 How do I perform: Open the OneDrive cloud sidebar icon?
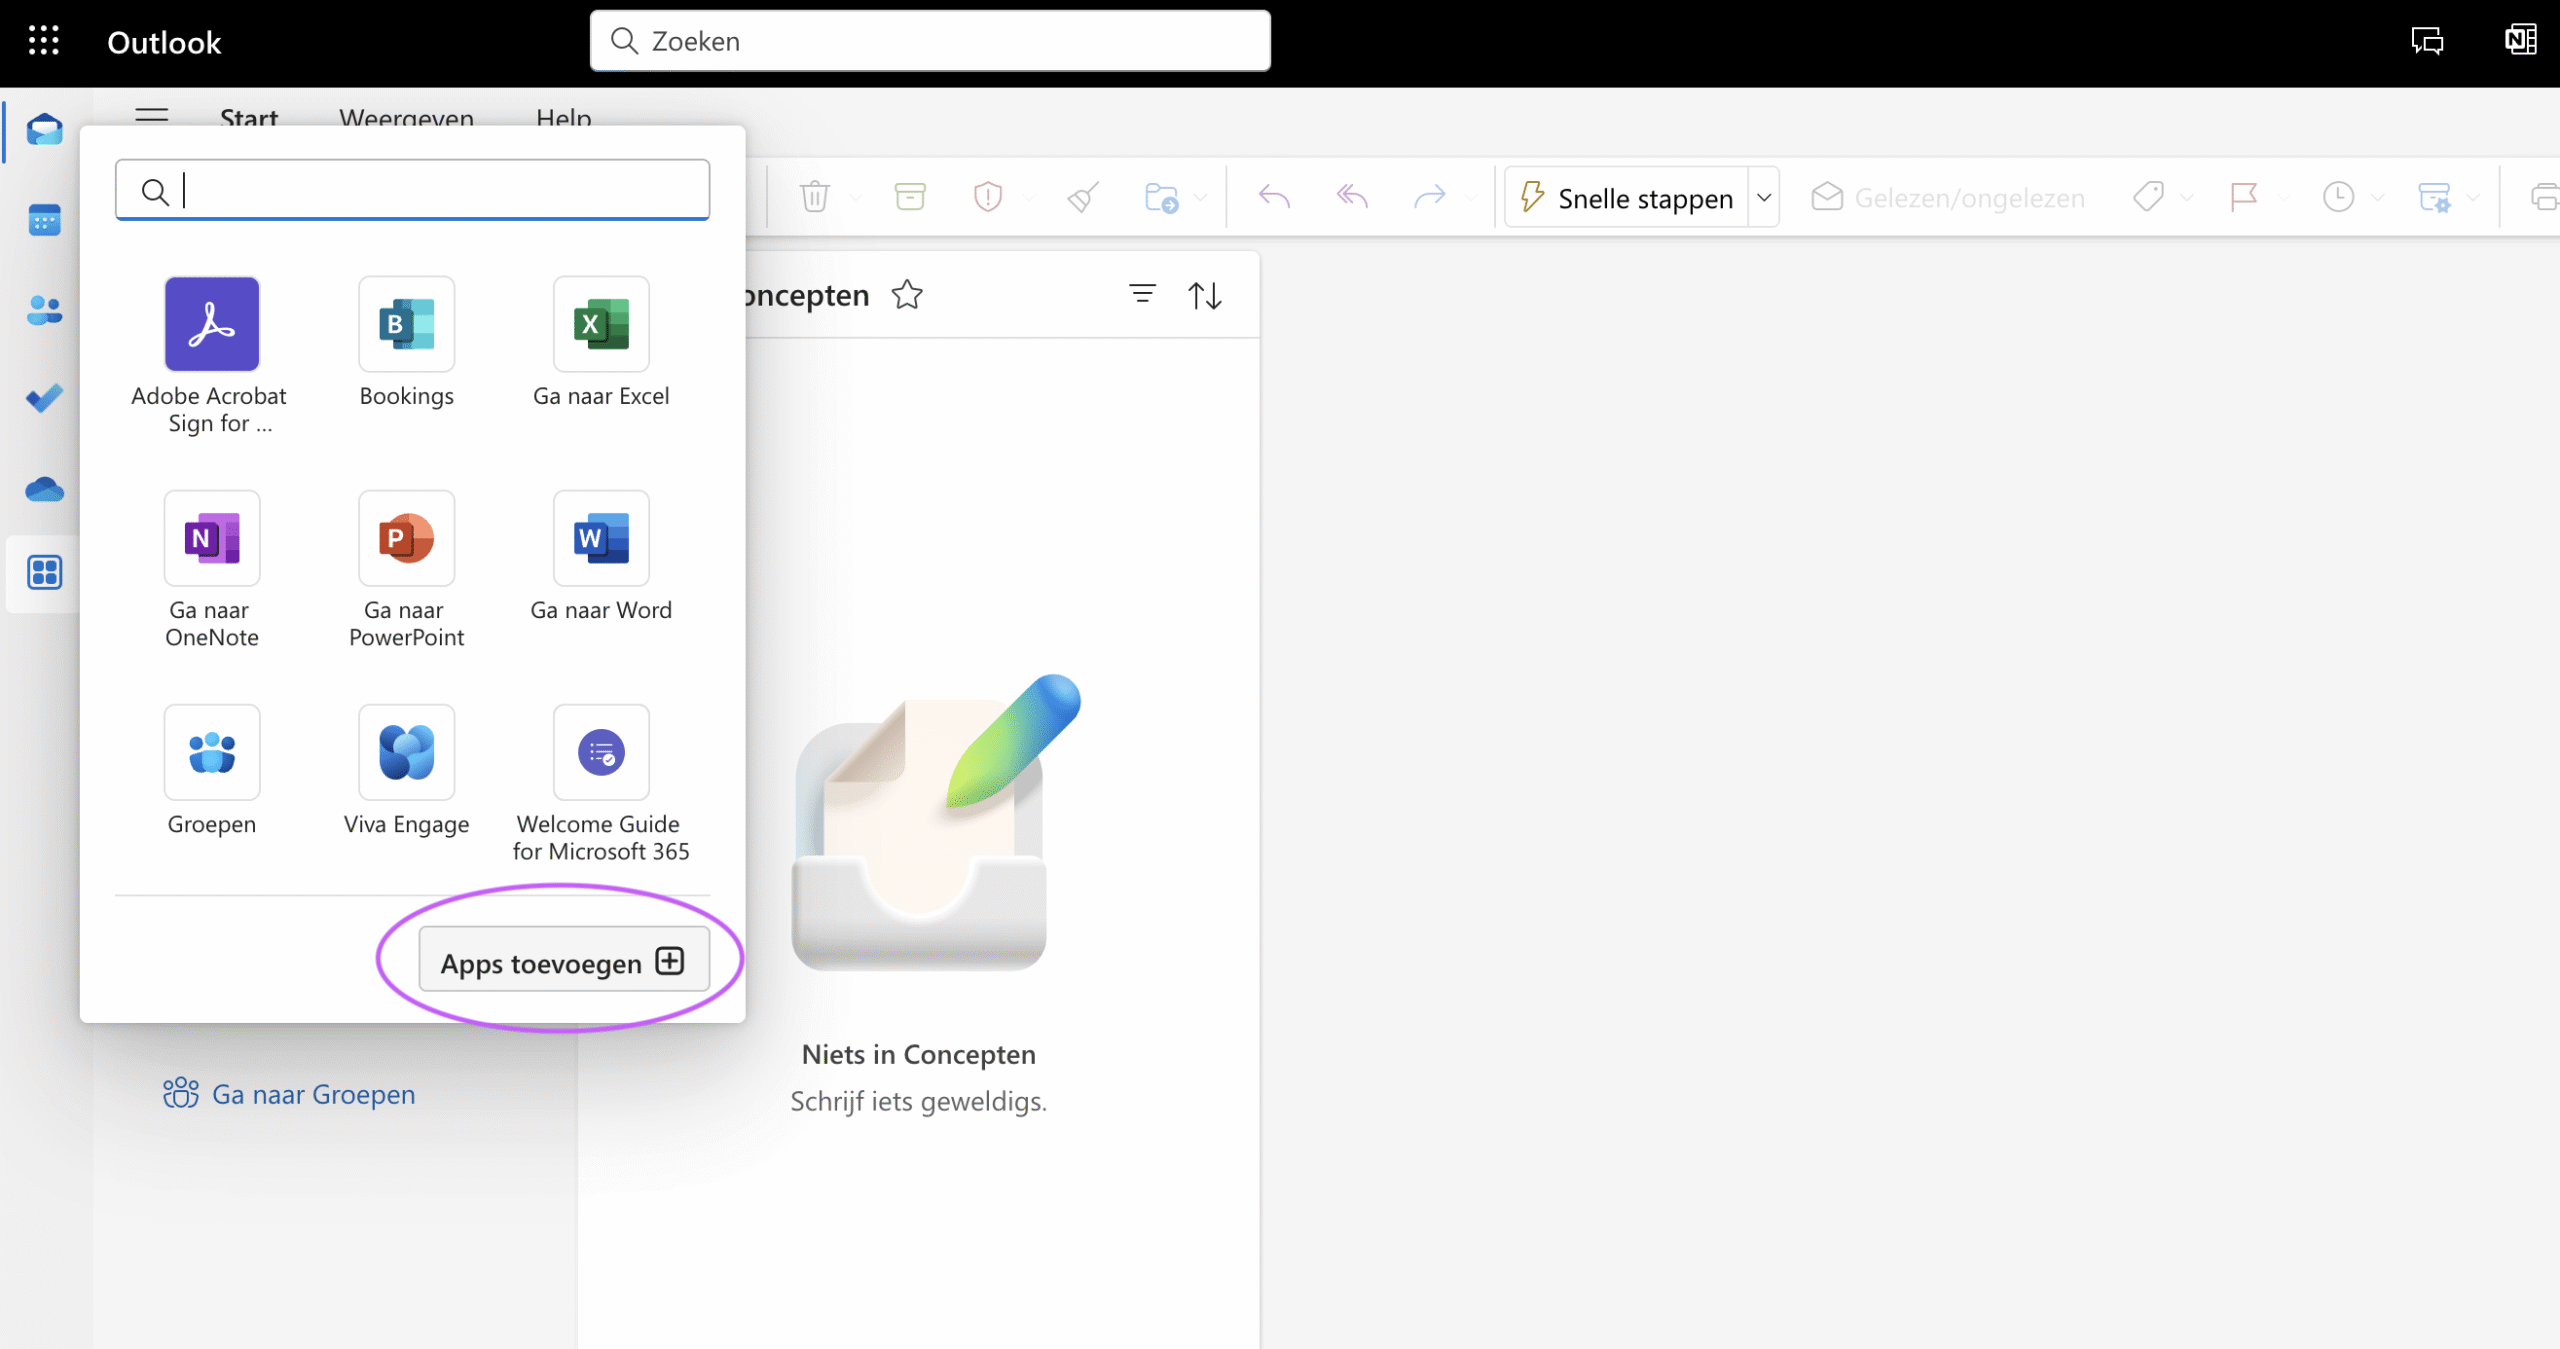coord(44,489)
